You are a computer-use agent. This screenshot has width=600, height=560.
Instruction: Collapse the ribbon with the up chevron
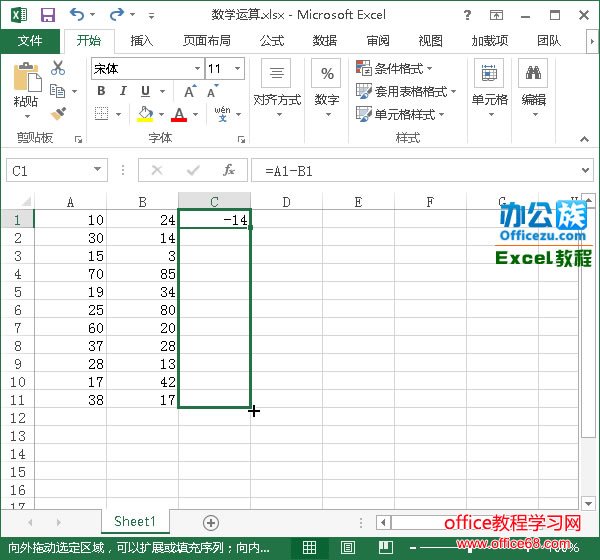(584, 139)
